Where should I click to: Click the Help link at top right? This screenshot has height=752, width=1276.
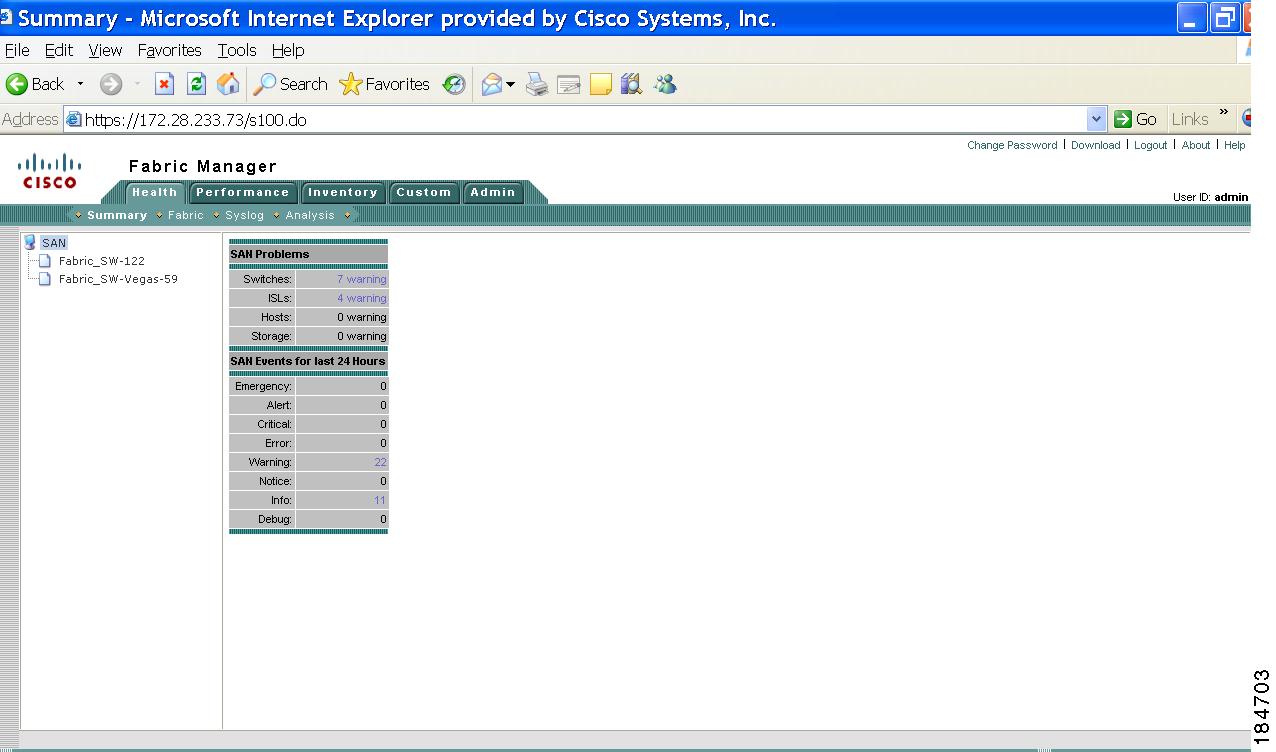click(x=1235, y=145)
